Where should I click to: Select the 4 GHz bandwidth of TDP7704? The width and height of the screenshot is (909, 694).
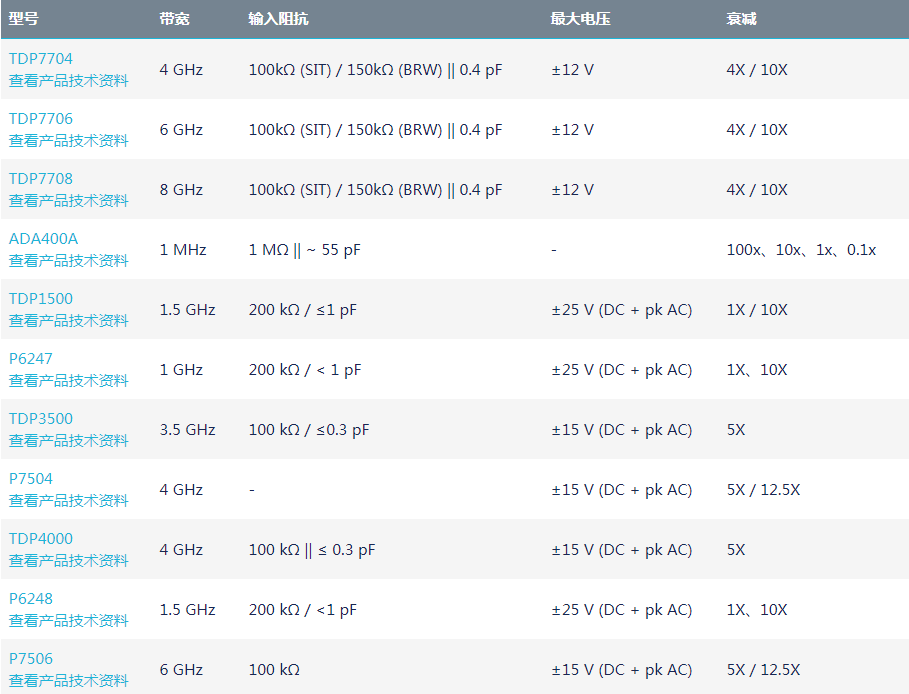pos(181,70)
